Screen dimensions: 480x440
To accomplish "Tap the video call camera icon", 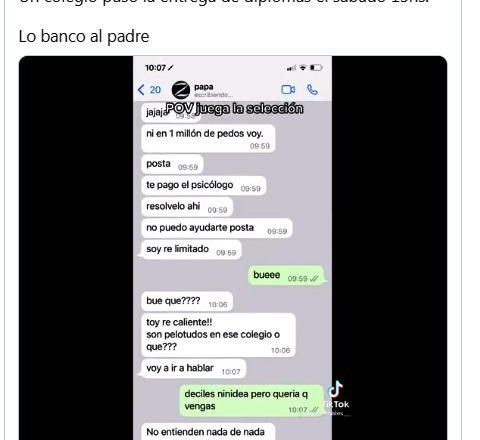I will tap(288, 90).
